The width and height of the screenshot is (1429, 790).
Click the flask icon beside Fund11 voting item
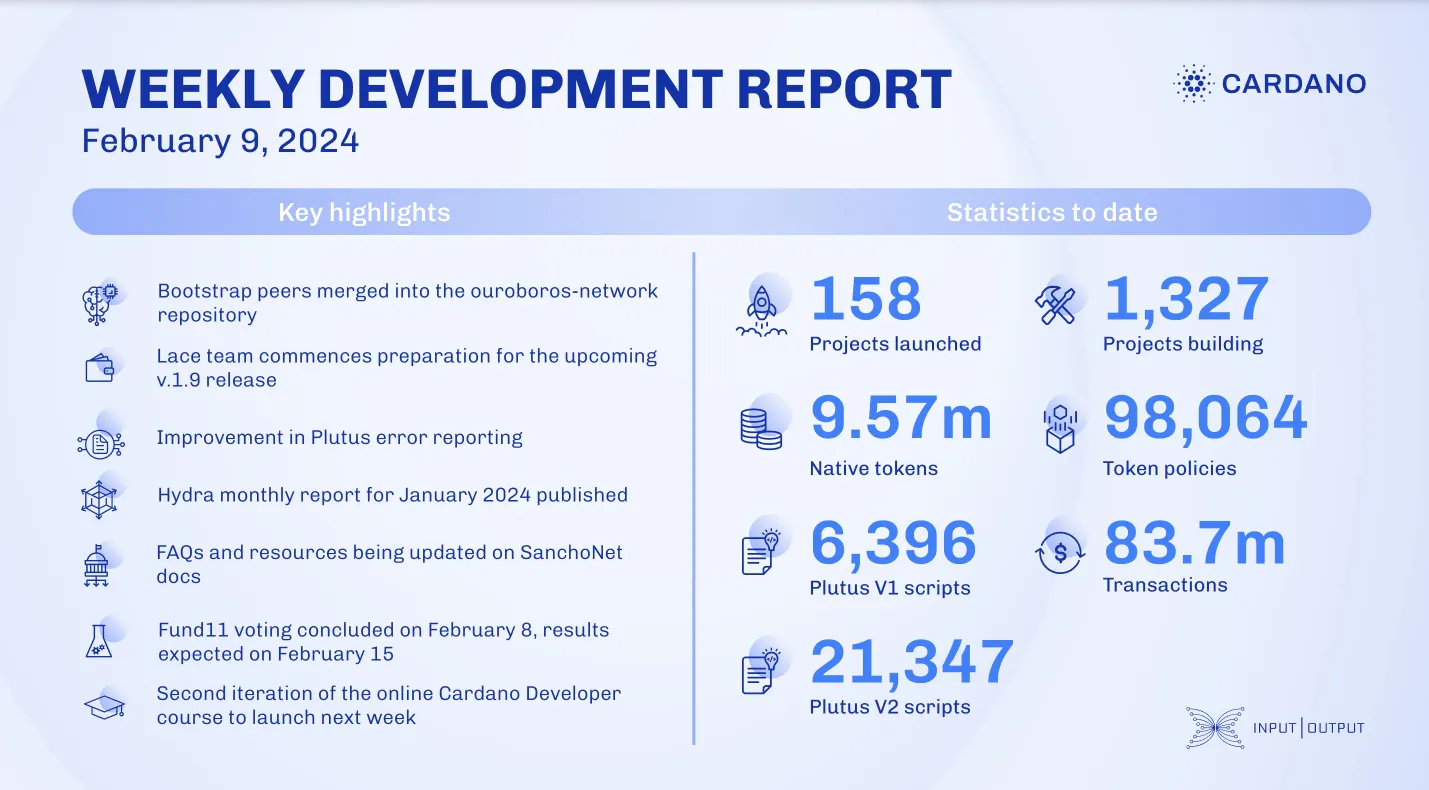98,640
